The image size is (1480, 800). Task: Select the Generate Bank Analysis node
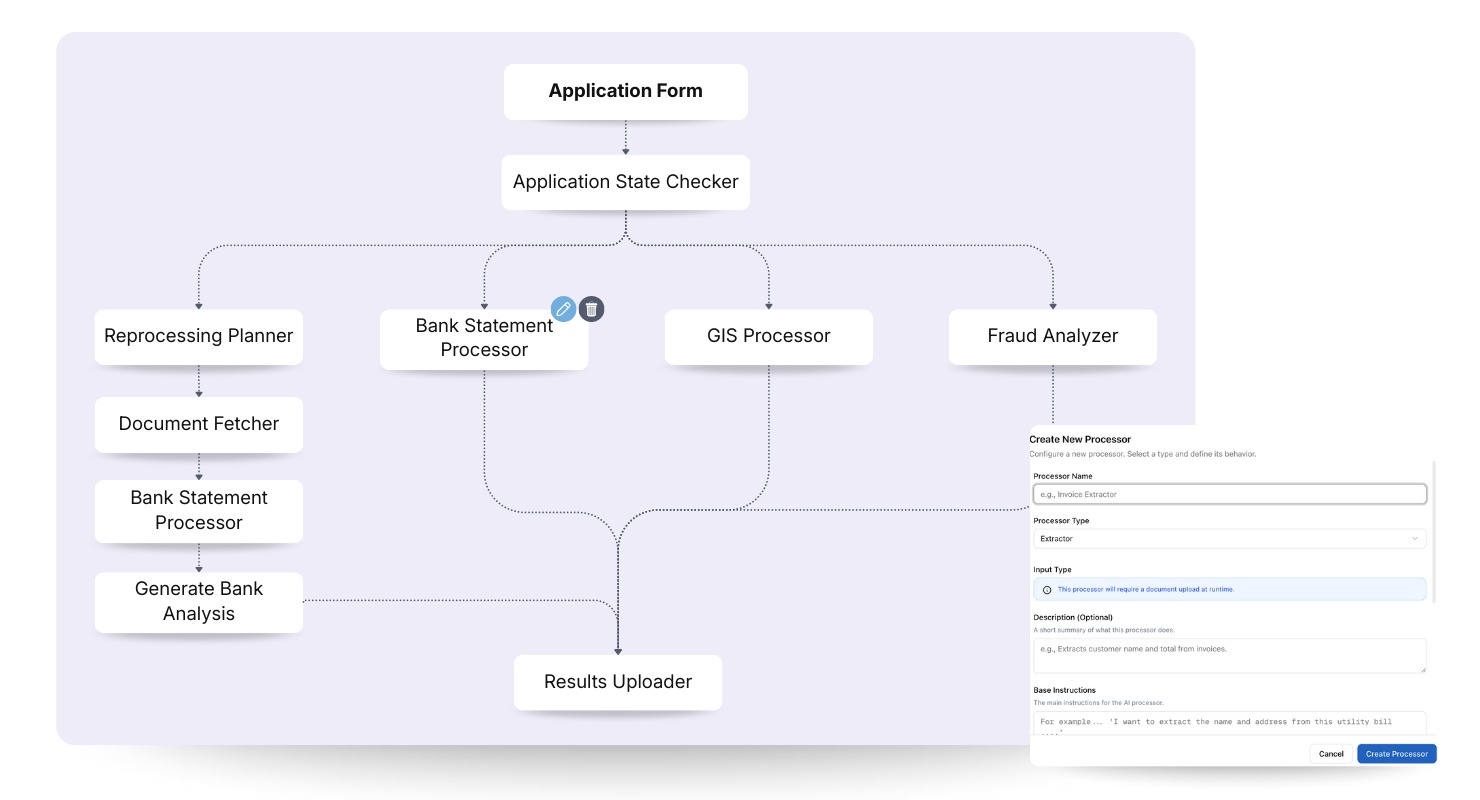click(x=198, y=601)
